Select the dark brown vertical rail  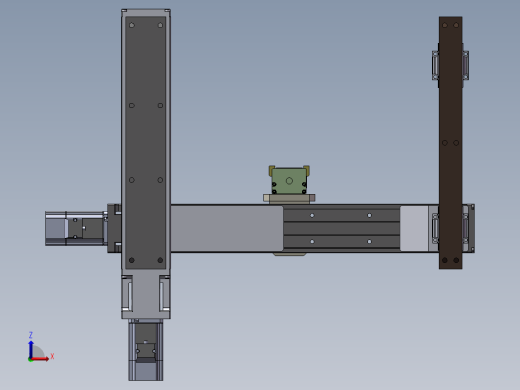click(450, 143)
